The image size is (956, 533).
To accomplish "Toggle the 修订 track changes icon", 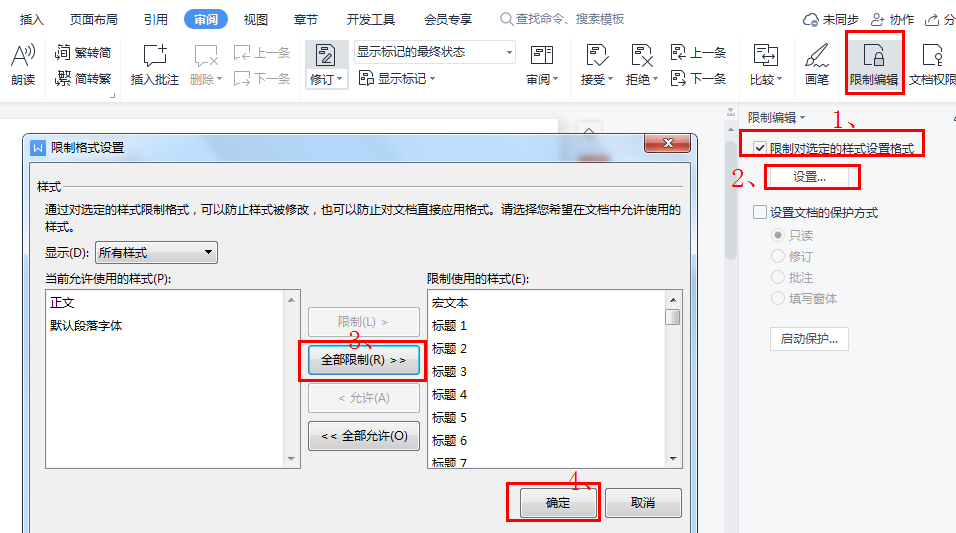I will pyautogui.click(x=325, y=56).
